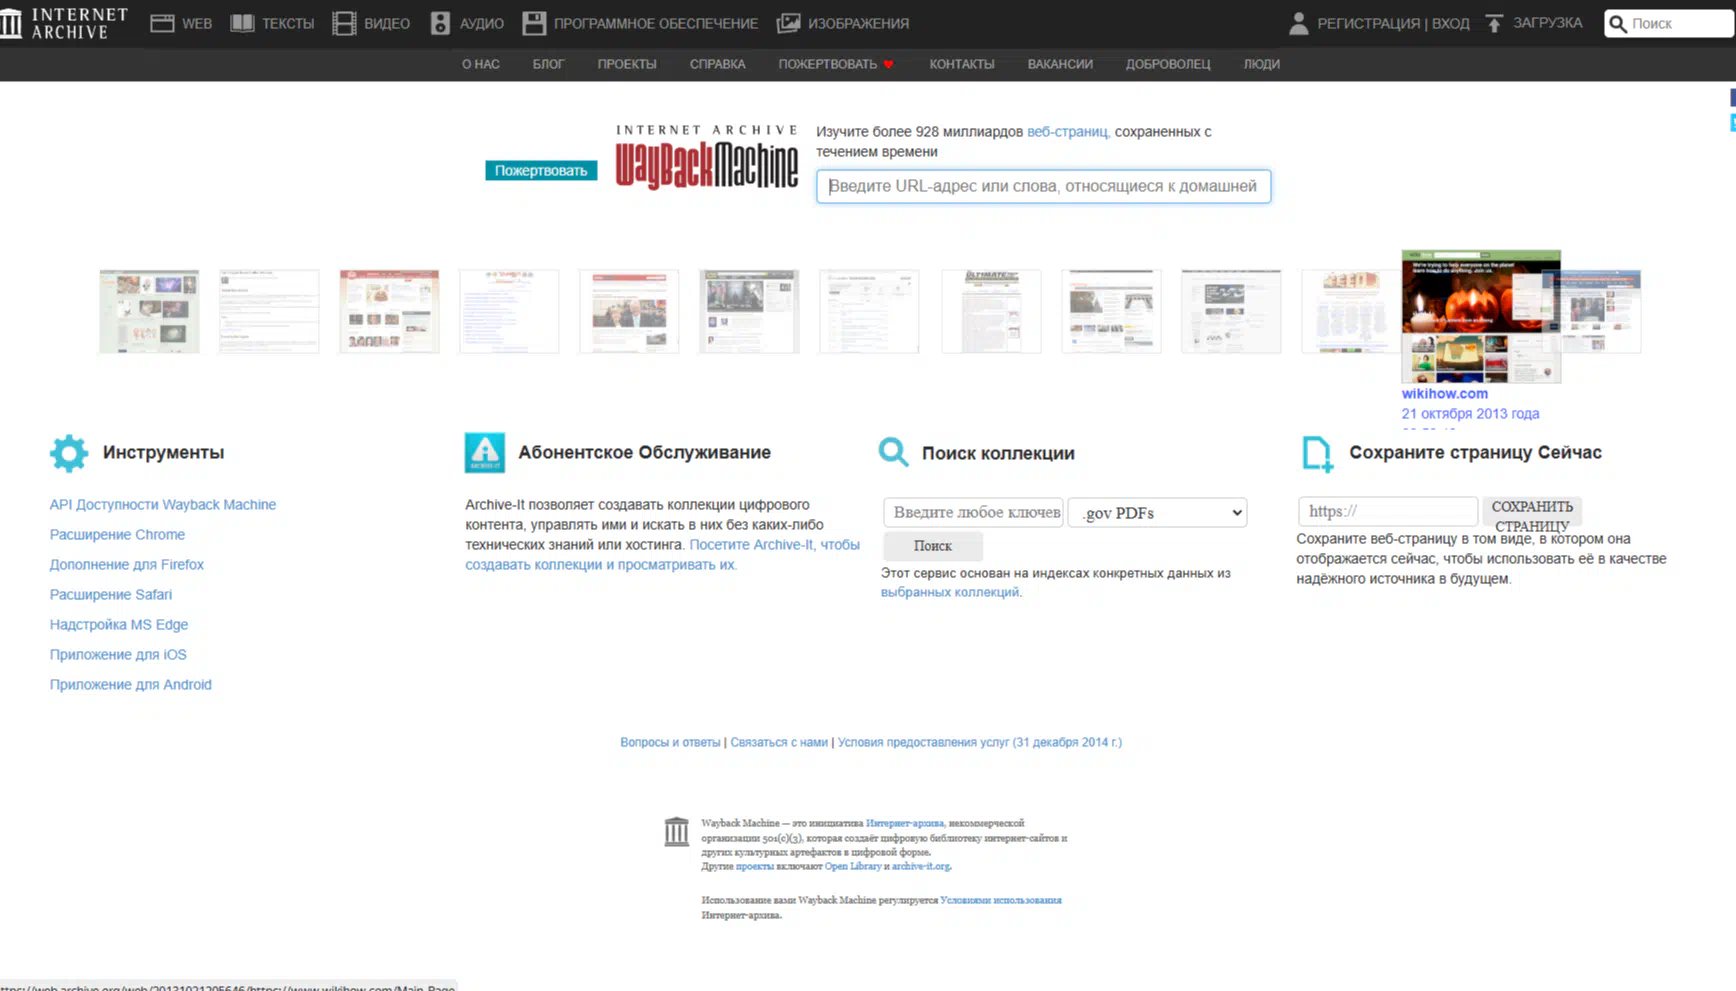Open the ПРОЕКТЫ menu item
This screenshot has width=1736, height=991.
coord(627,64)
